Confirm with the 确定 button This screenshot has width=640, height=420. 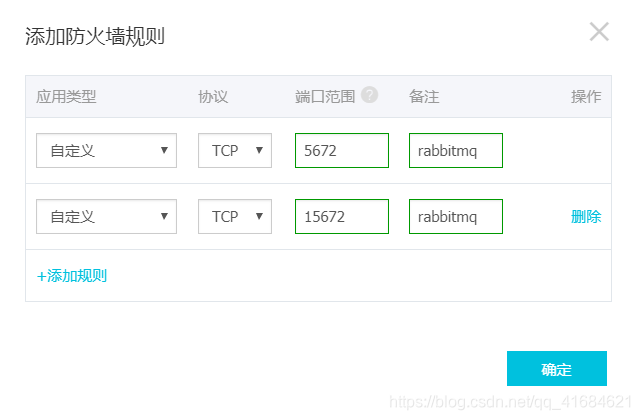[557, 369]
